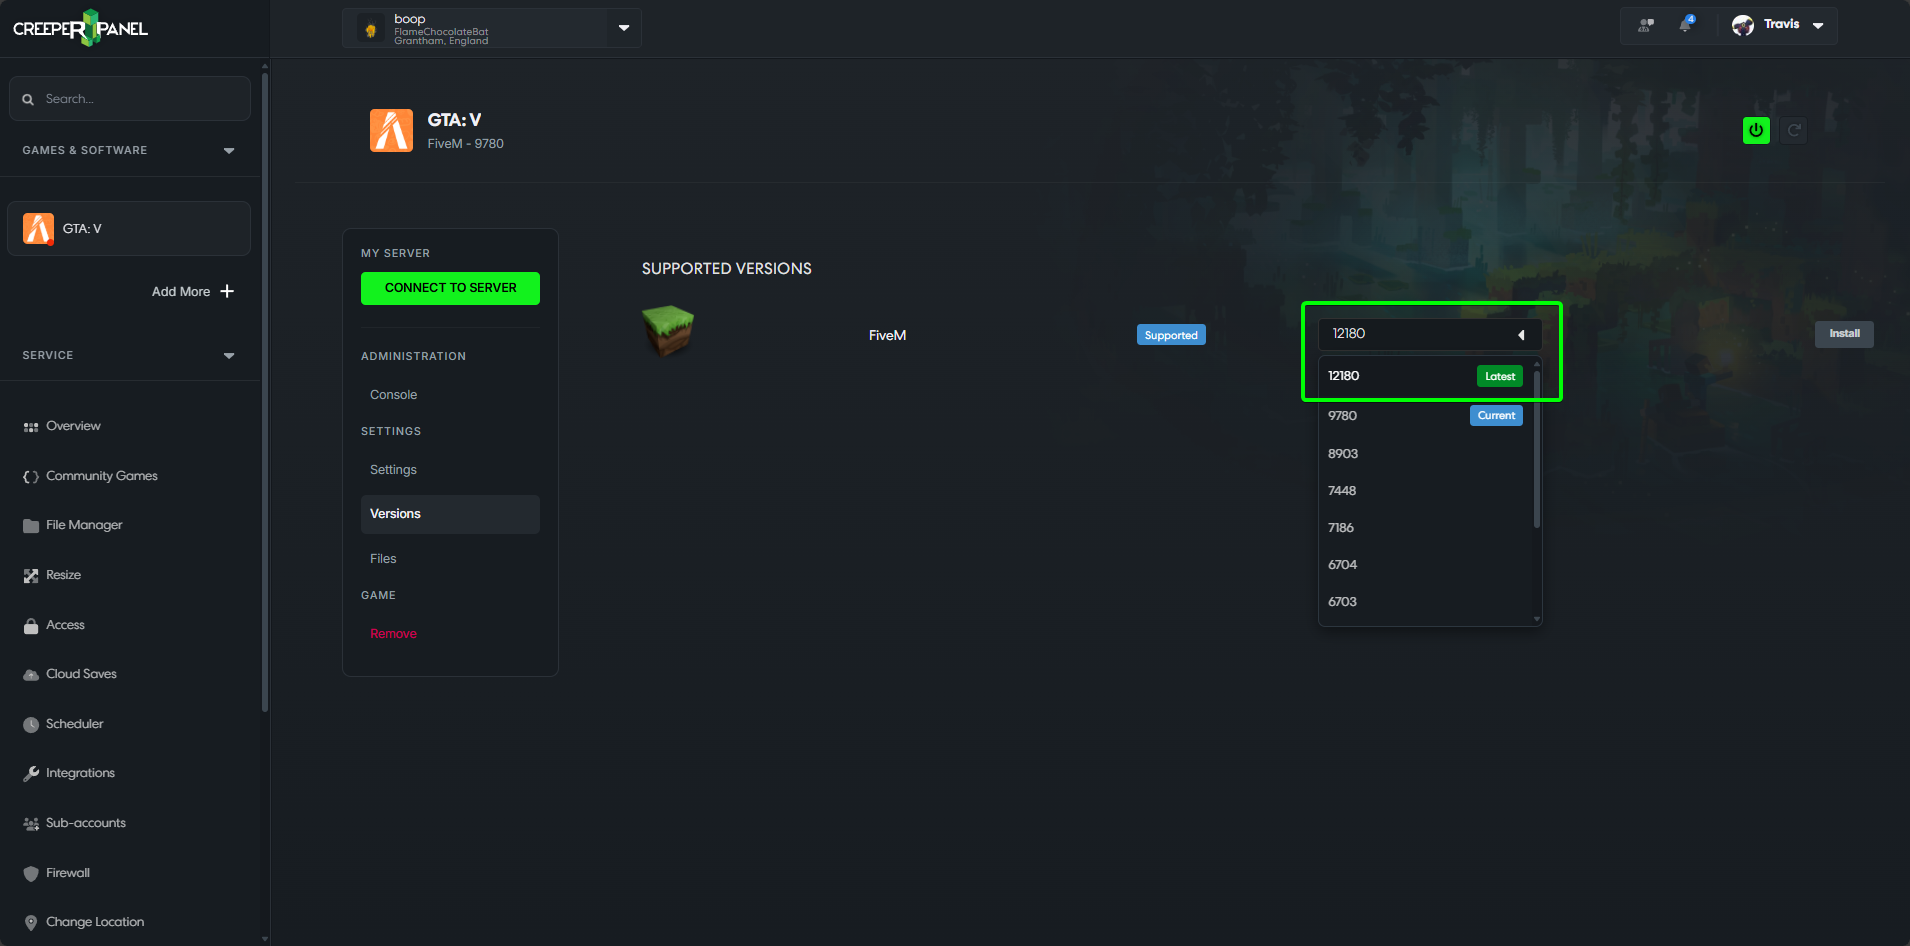Click the Integrations wrench icon
The width and height of the screenshot is (1910, 946).
coord(31,774)
